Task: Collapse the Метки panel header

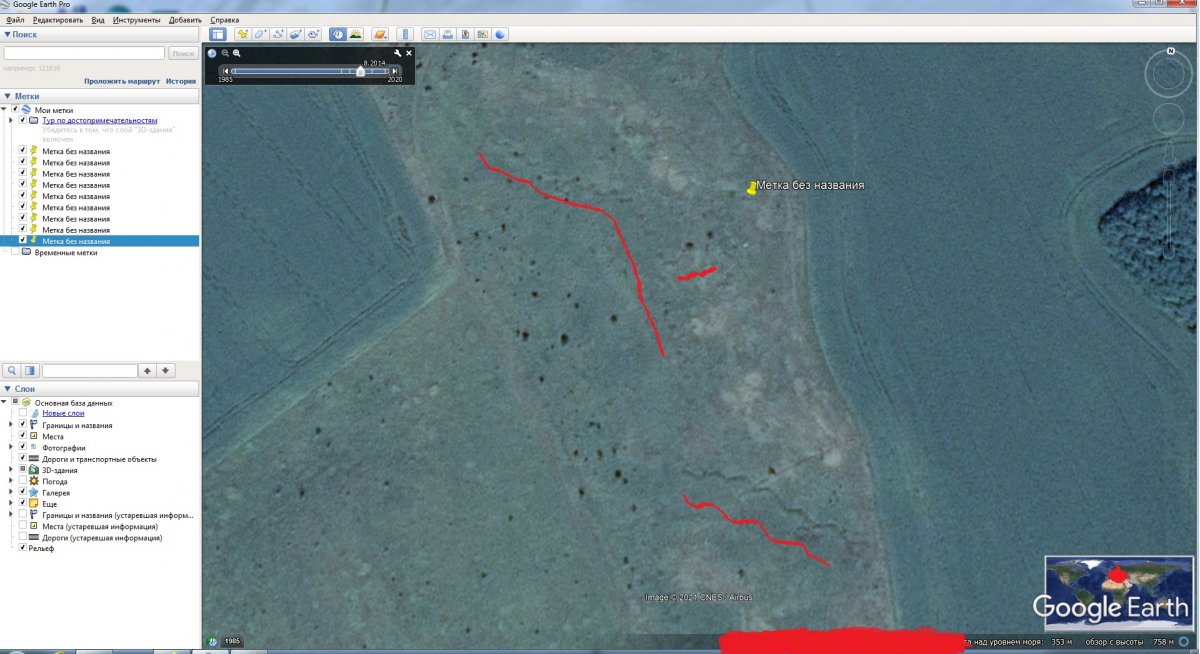Action: click(100, 96)
